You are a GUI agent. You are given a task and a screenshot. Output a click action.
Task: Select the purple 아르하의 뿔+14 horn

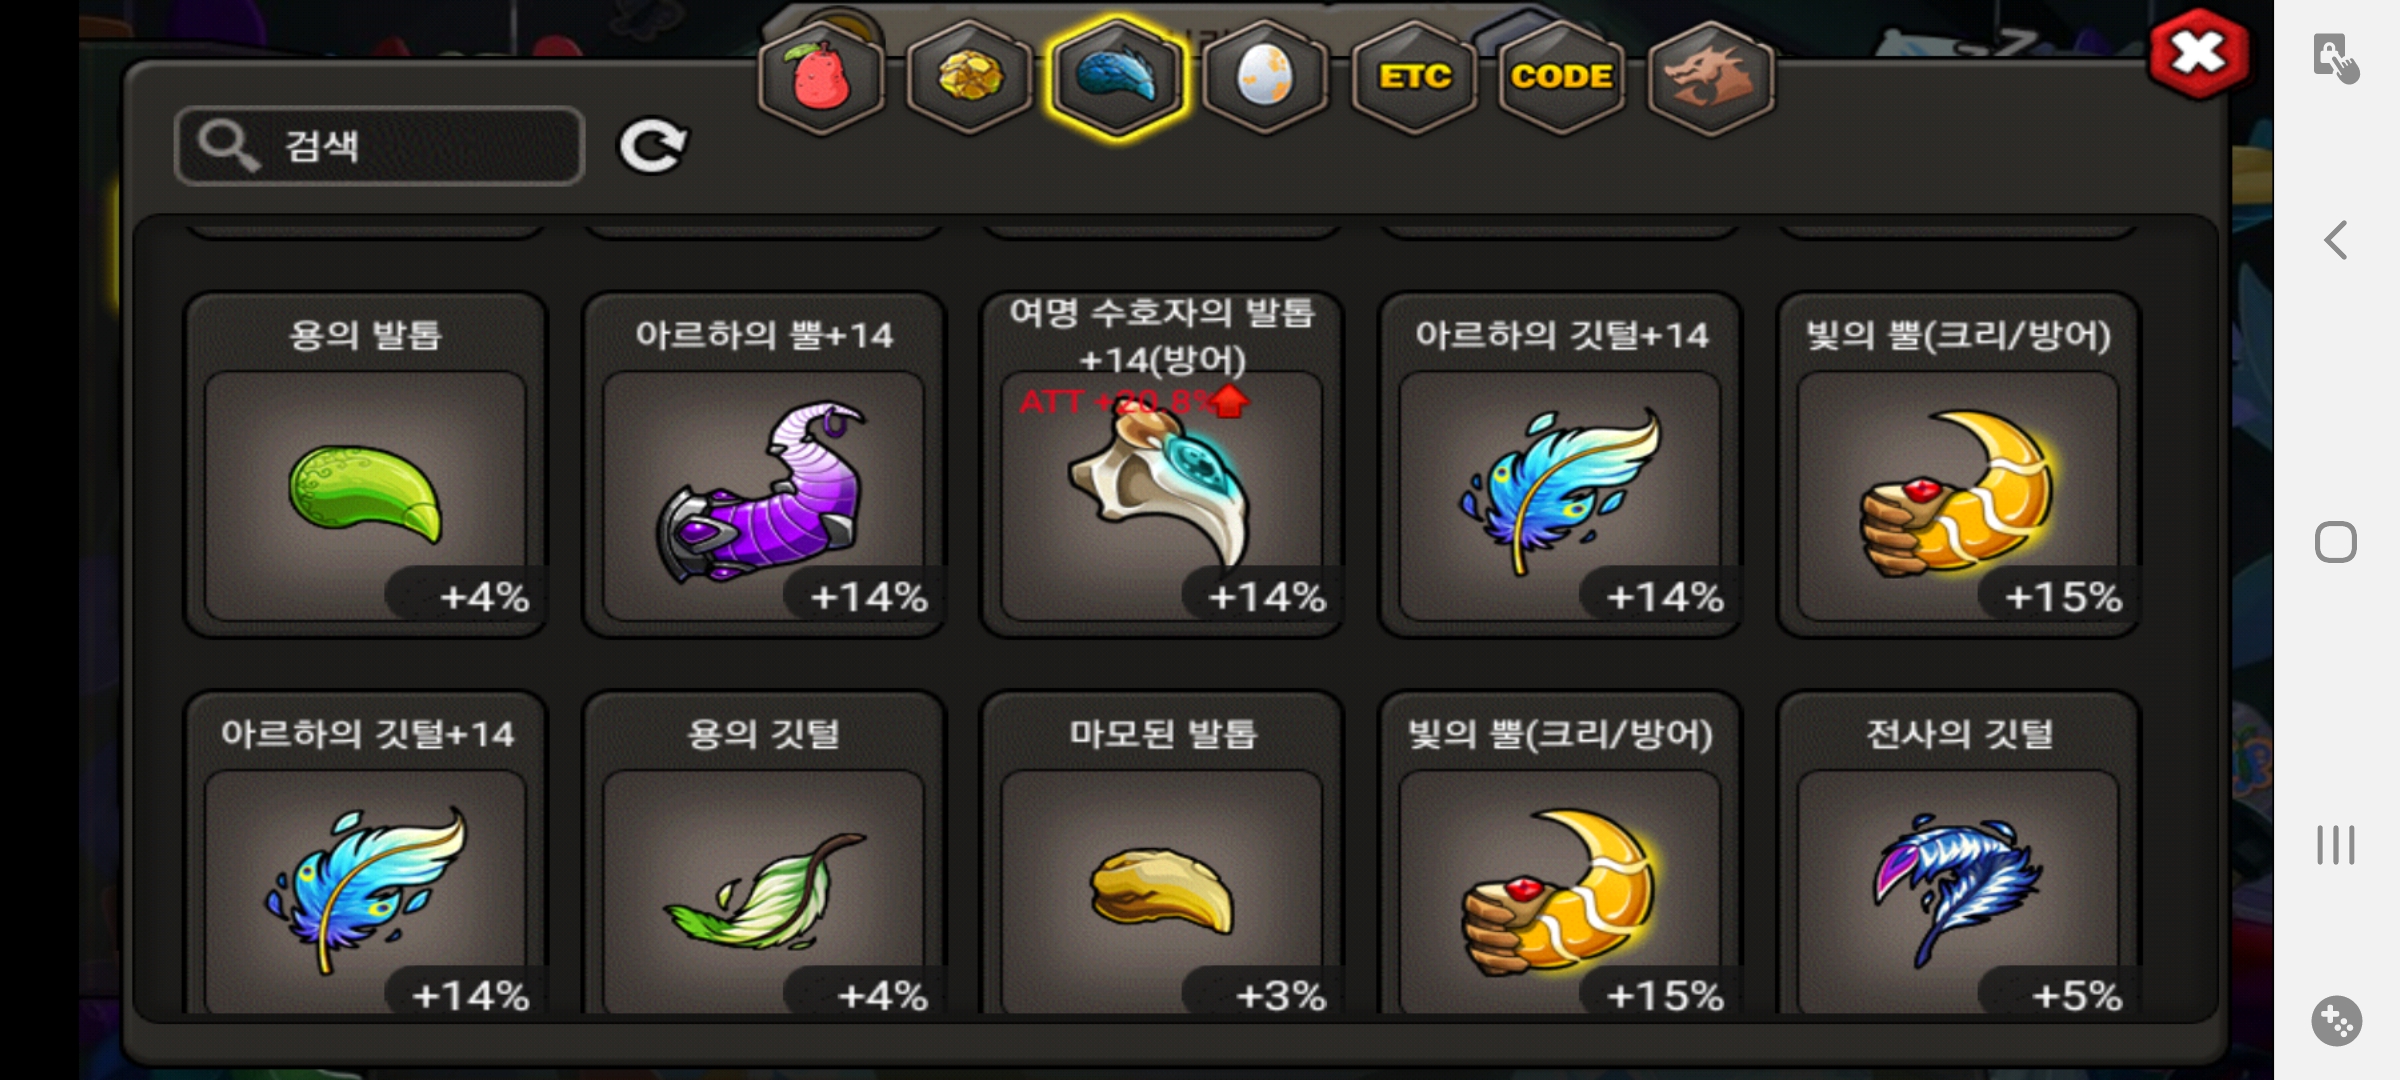pos(764,465)
